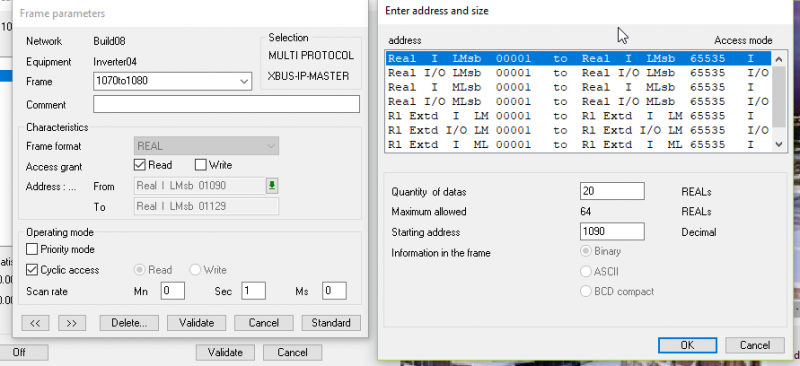Click address list scroll up arrow
800x366 pixels.
click(x=778, y=59)
